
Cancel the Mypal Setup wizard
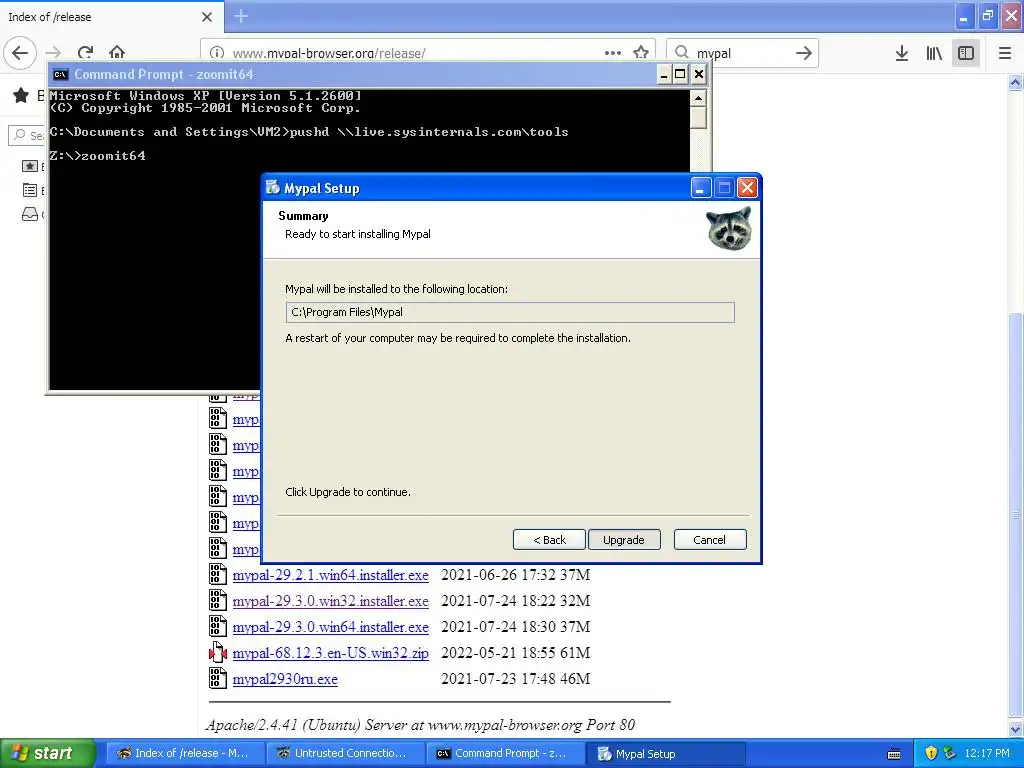710,540
